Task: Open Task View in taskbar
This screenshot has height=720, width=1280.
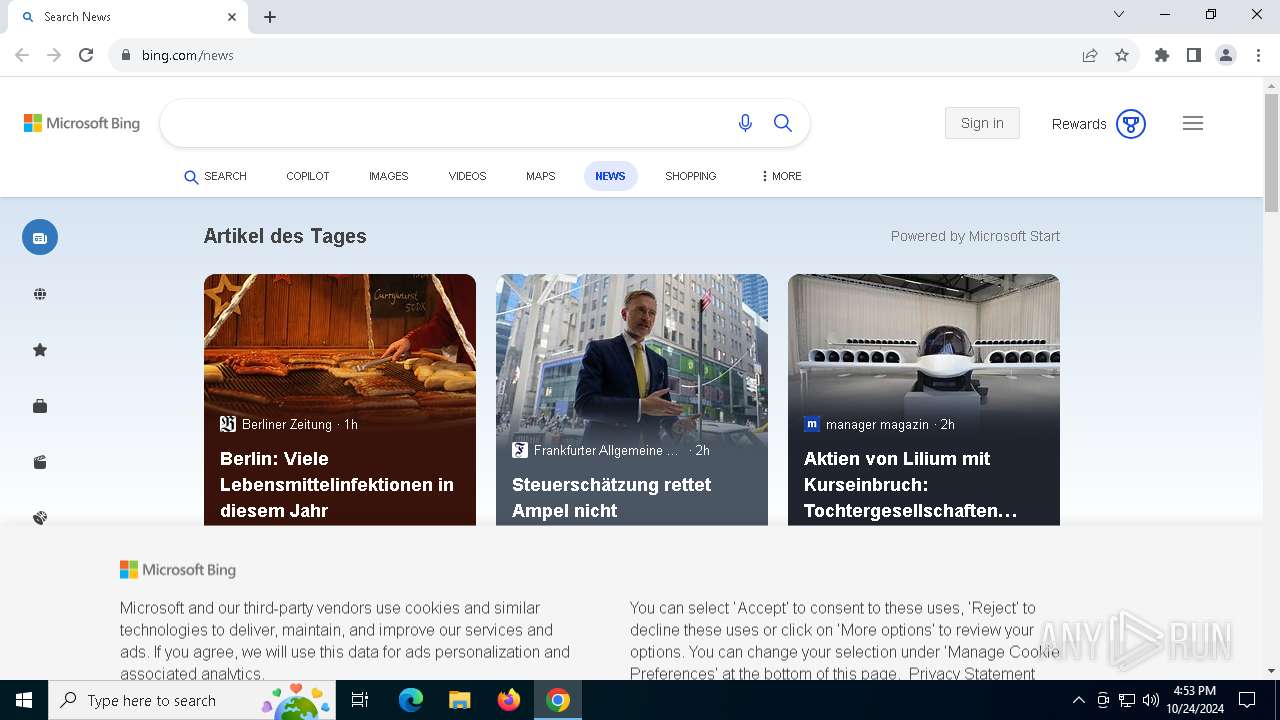Action: (x=360, y=700)
